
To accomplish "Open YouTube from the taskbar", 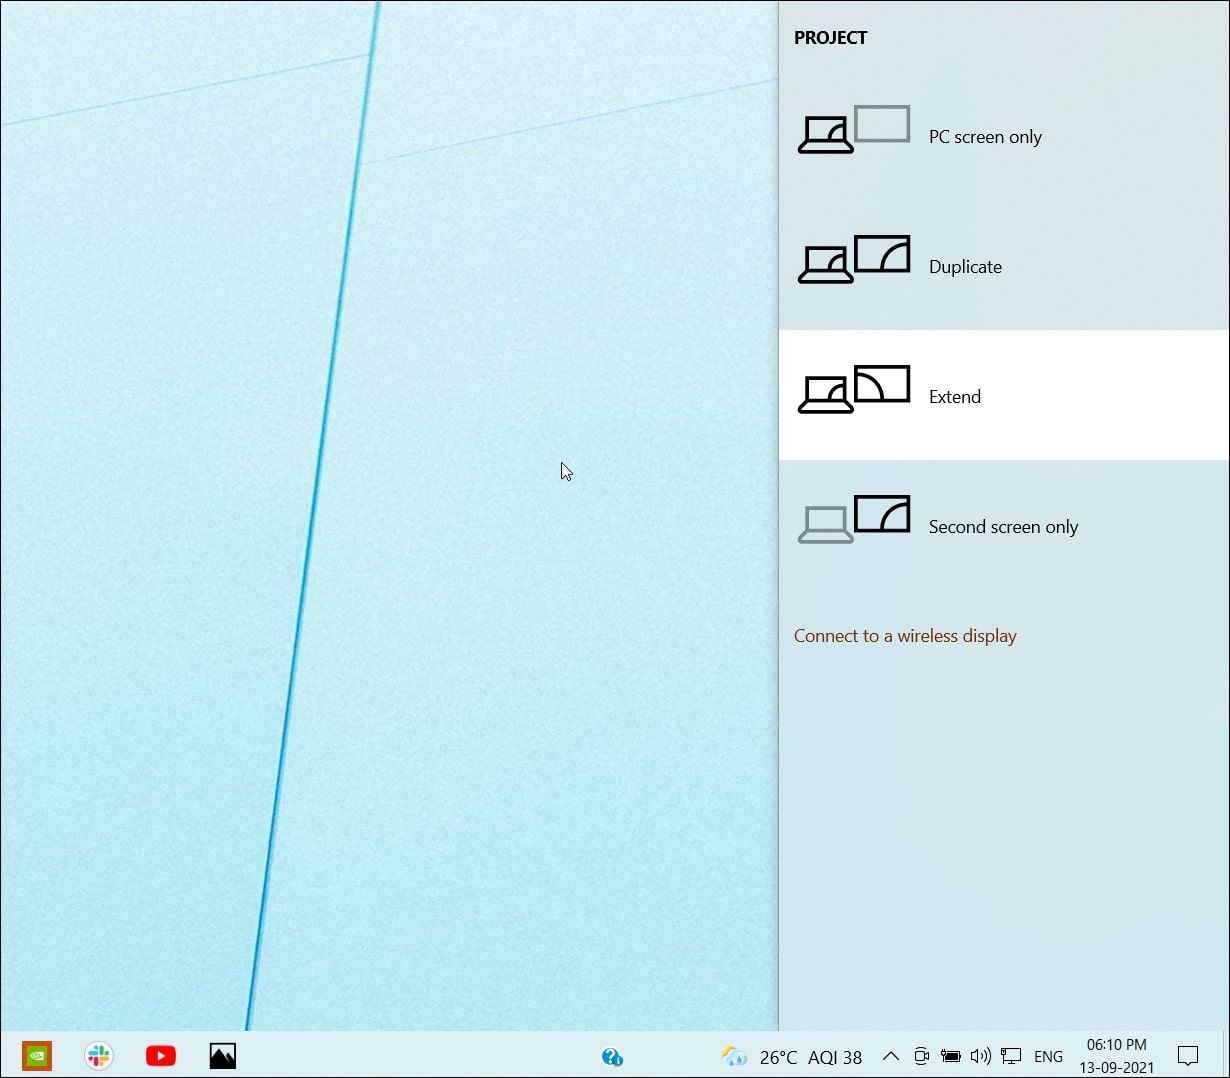I will [x=160, y=1055].
